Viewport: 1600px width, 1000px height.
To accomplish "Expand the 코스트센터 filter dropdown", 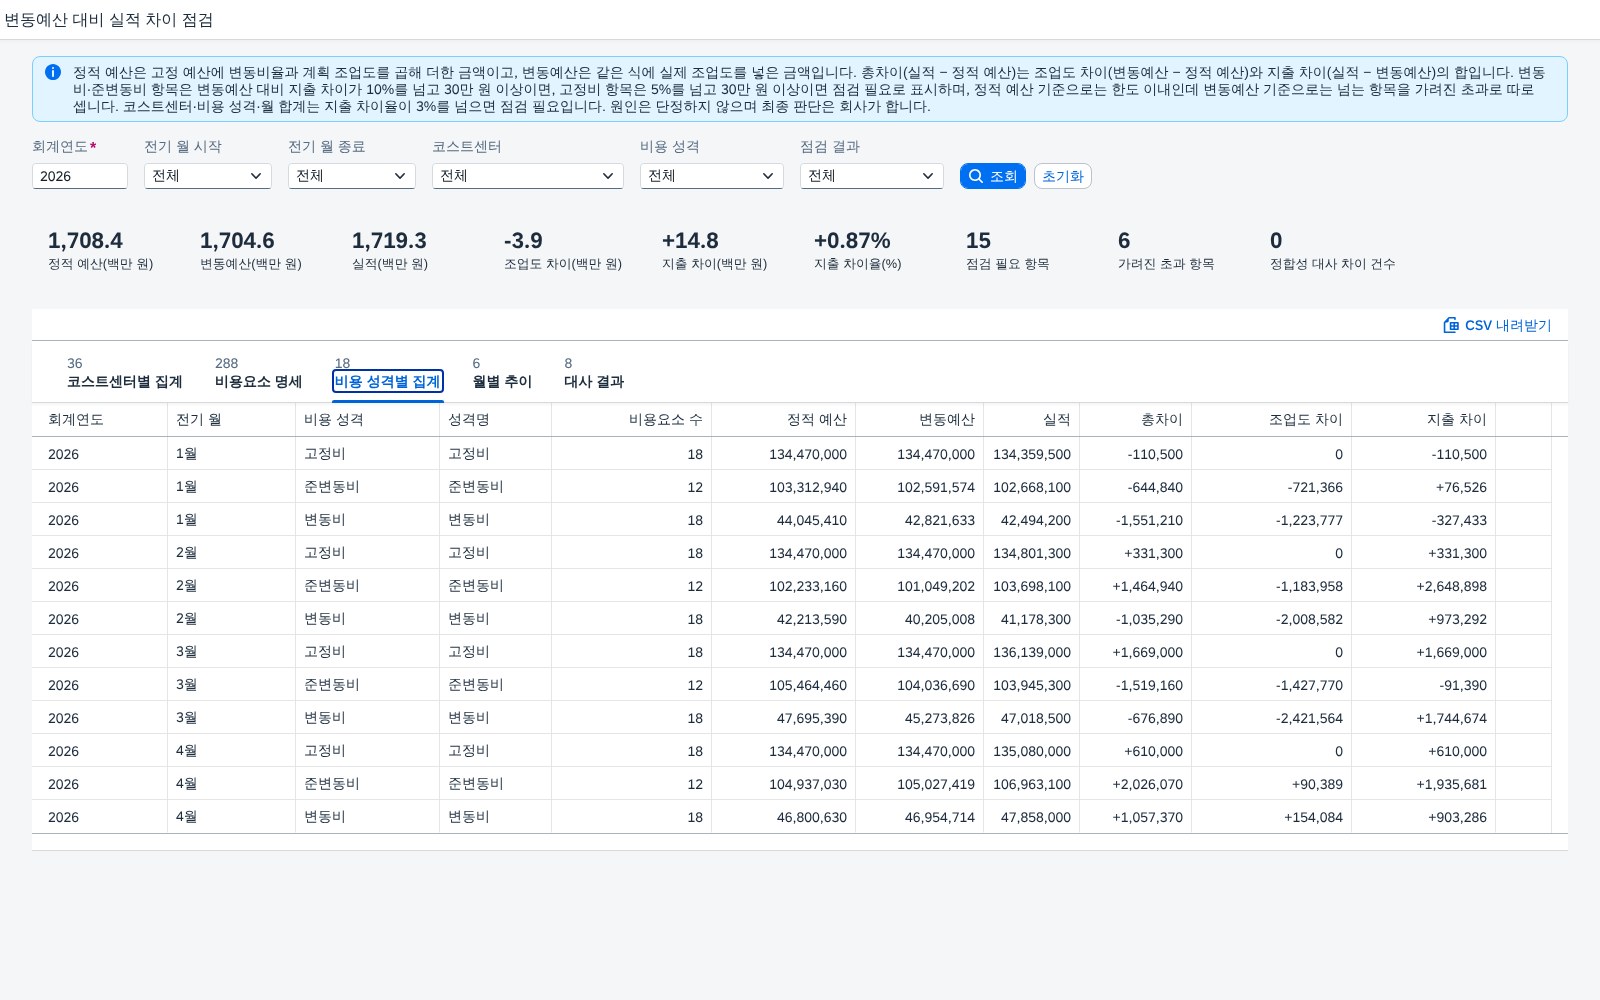I will click(x=528, y=176).
